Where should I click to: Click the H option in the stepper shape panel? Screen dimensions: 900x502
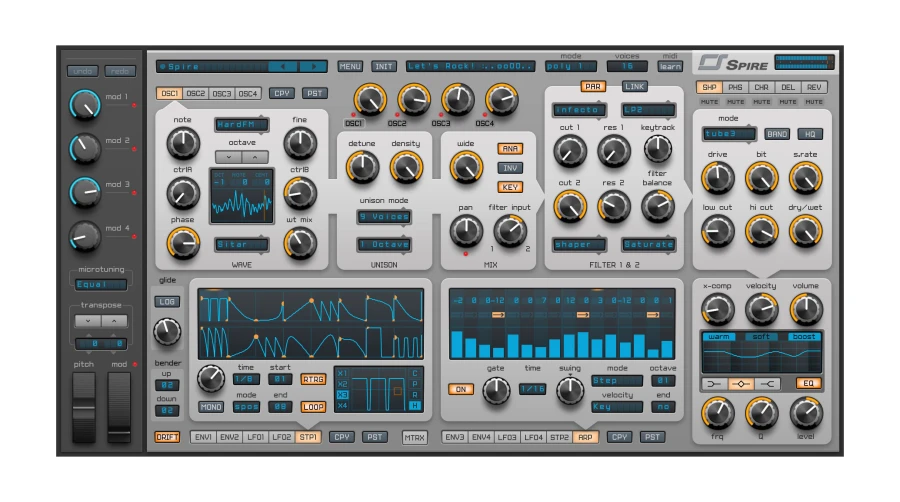414,406
